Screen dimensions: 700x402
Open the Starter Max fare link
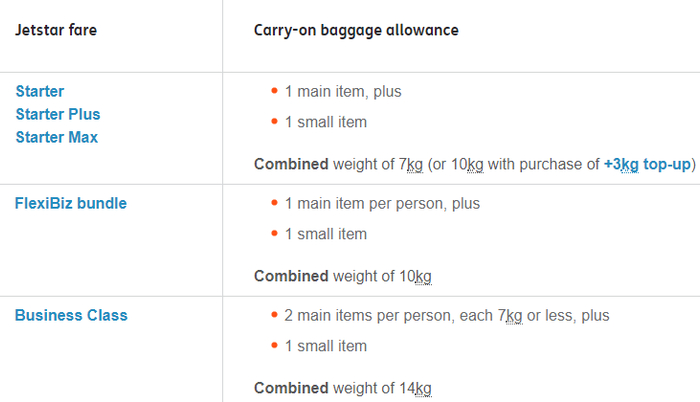click(57, 137)
